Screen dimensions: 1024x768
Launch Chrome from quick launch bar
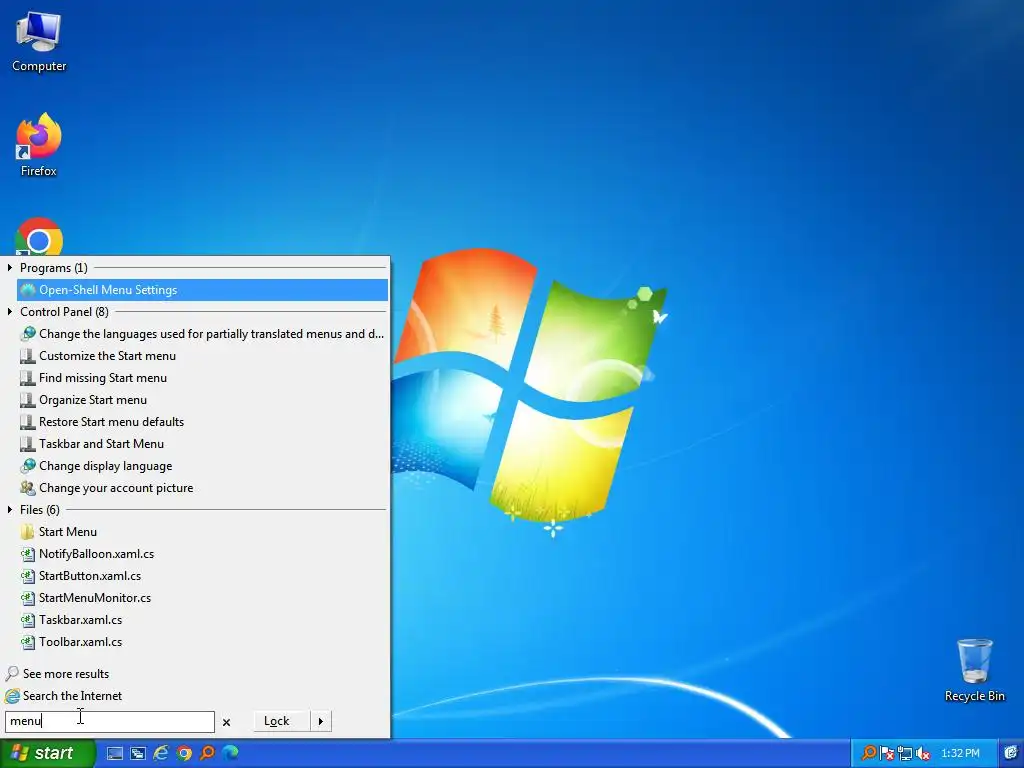tap(184, 754)
